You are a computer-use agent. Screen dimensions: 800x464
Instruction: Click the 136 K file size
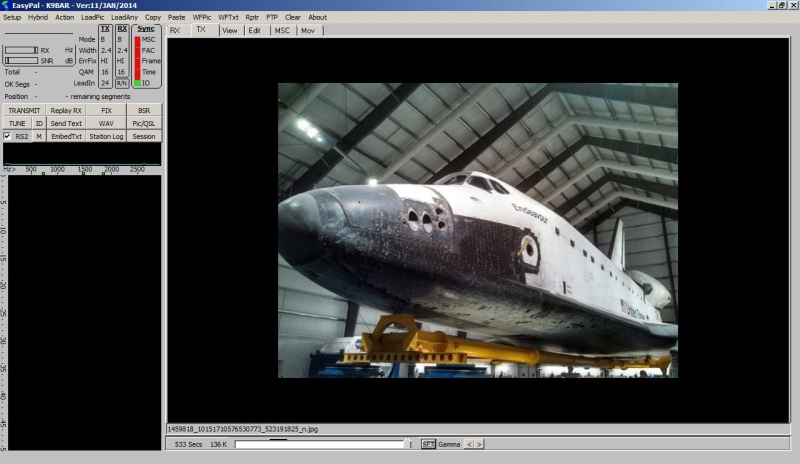pos(218,445)
